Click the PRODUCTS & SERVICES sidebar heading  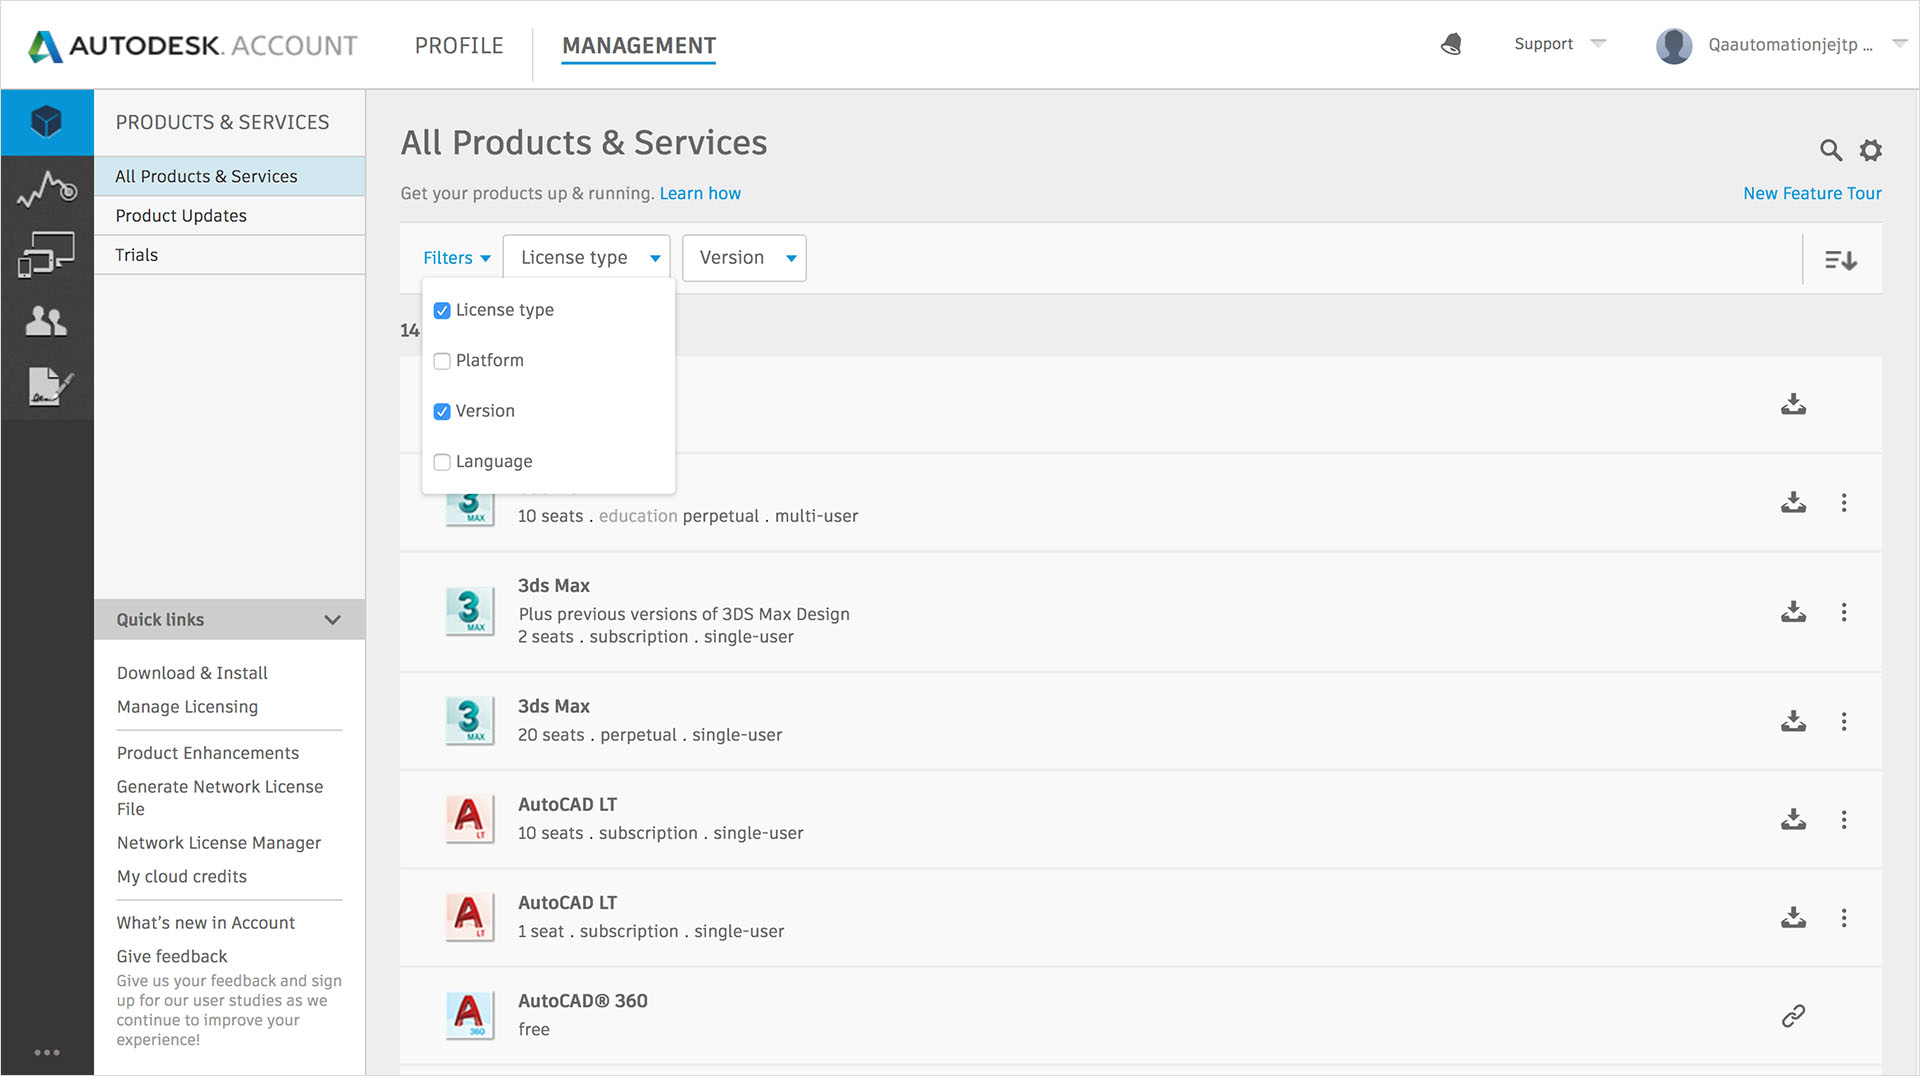(222, 122)
